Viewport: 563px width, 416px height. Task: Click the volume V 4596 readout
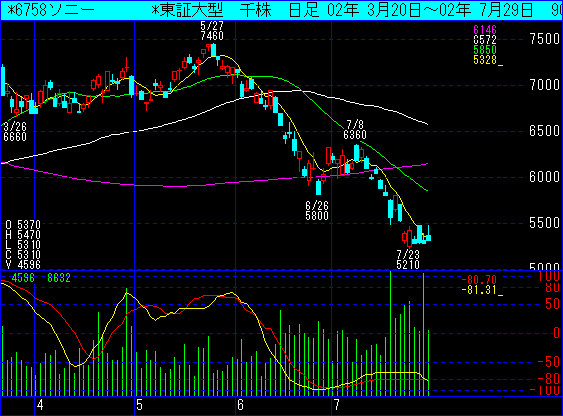pyautogui.click(x=23, y=265)
